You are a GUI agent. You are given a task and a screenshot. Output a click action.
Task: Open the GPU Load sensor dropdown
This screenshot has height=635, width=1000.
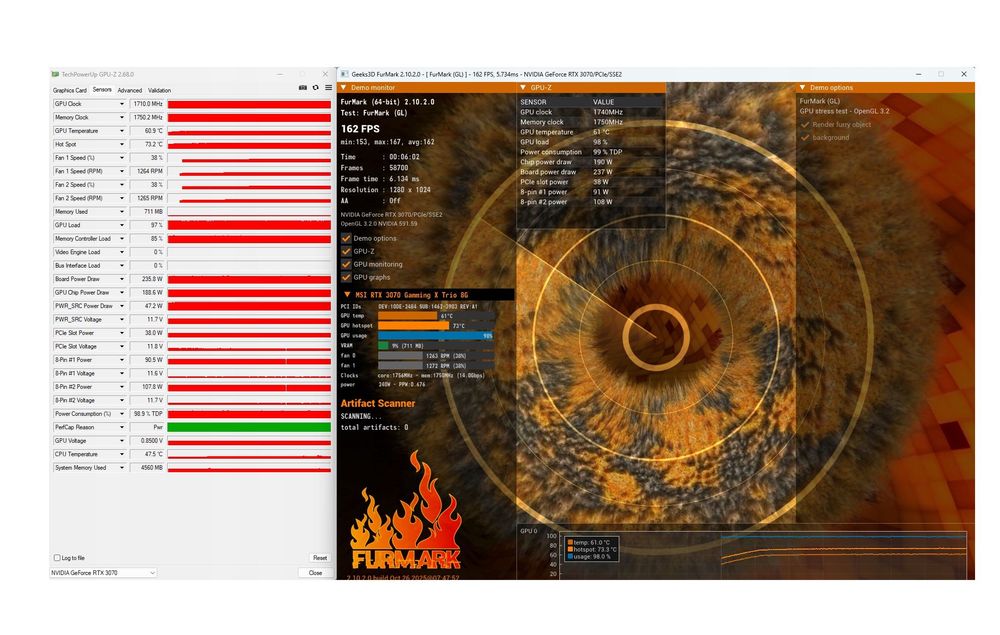click(121, 225)
